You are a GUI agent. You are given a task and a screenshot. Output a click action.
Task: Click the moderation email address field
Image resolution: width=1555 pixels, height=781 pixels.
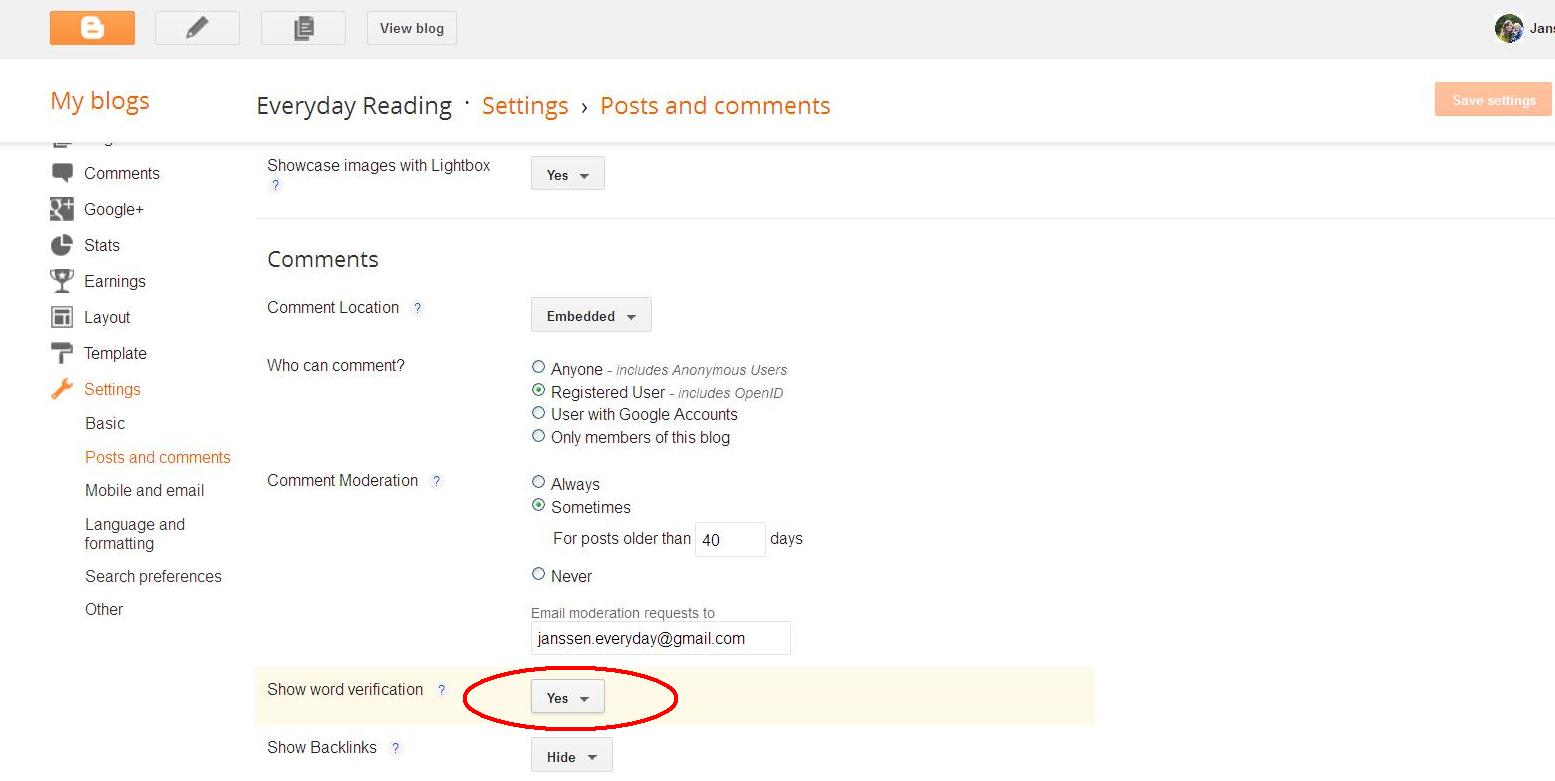point(660,638)
